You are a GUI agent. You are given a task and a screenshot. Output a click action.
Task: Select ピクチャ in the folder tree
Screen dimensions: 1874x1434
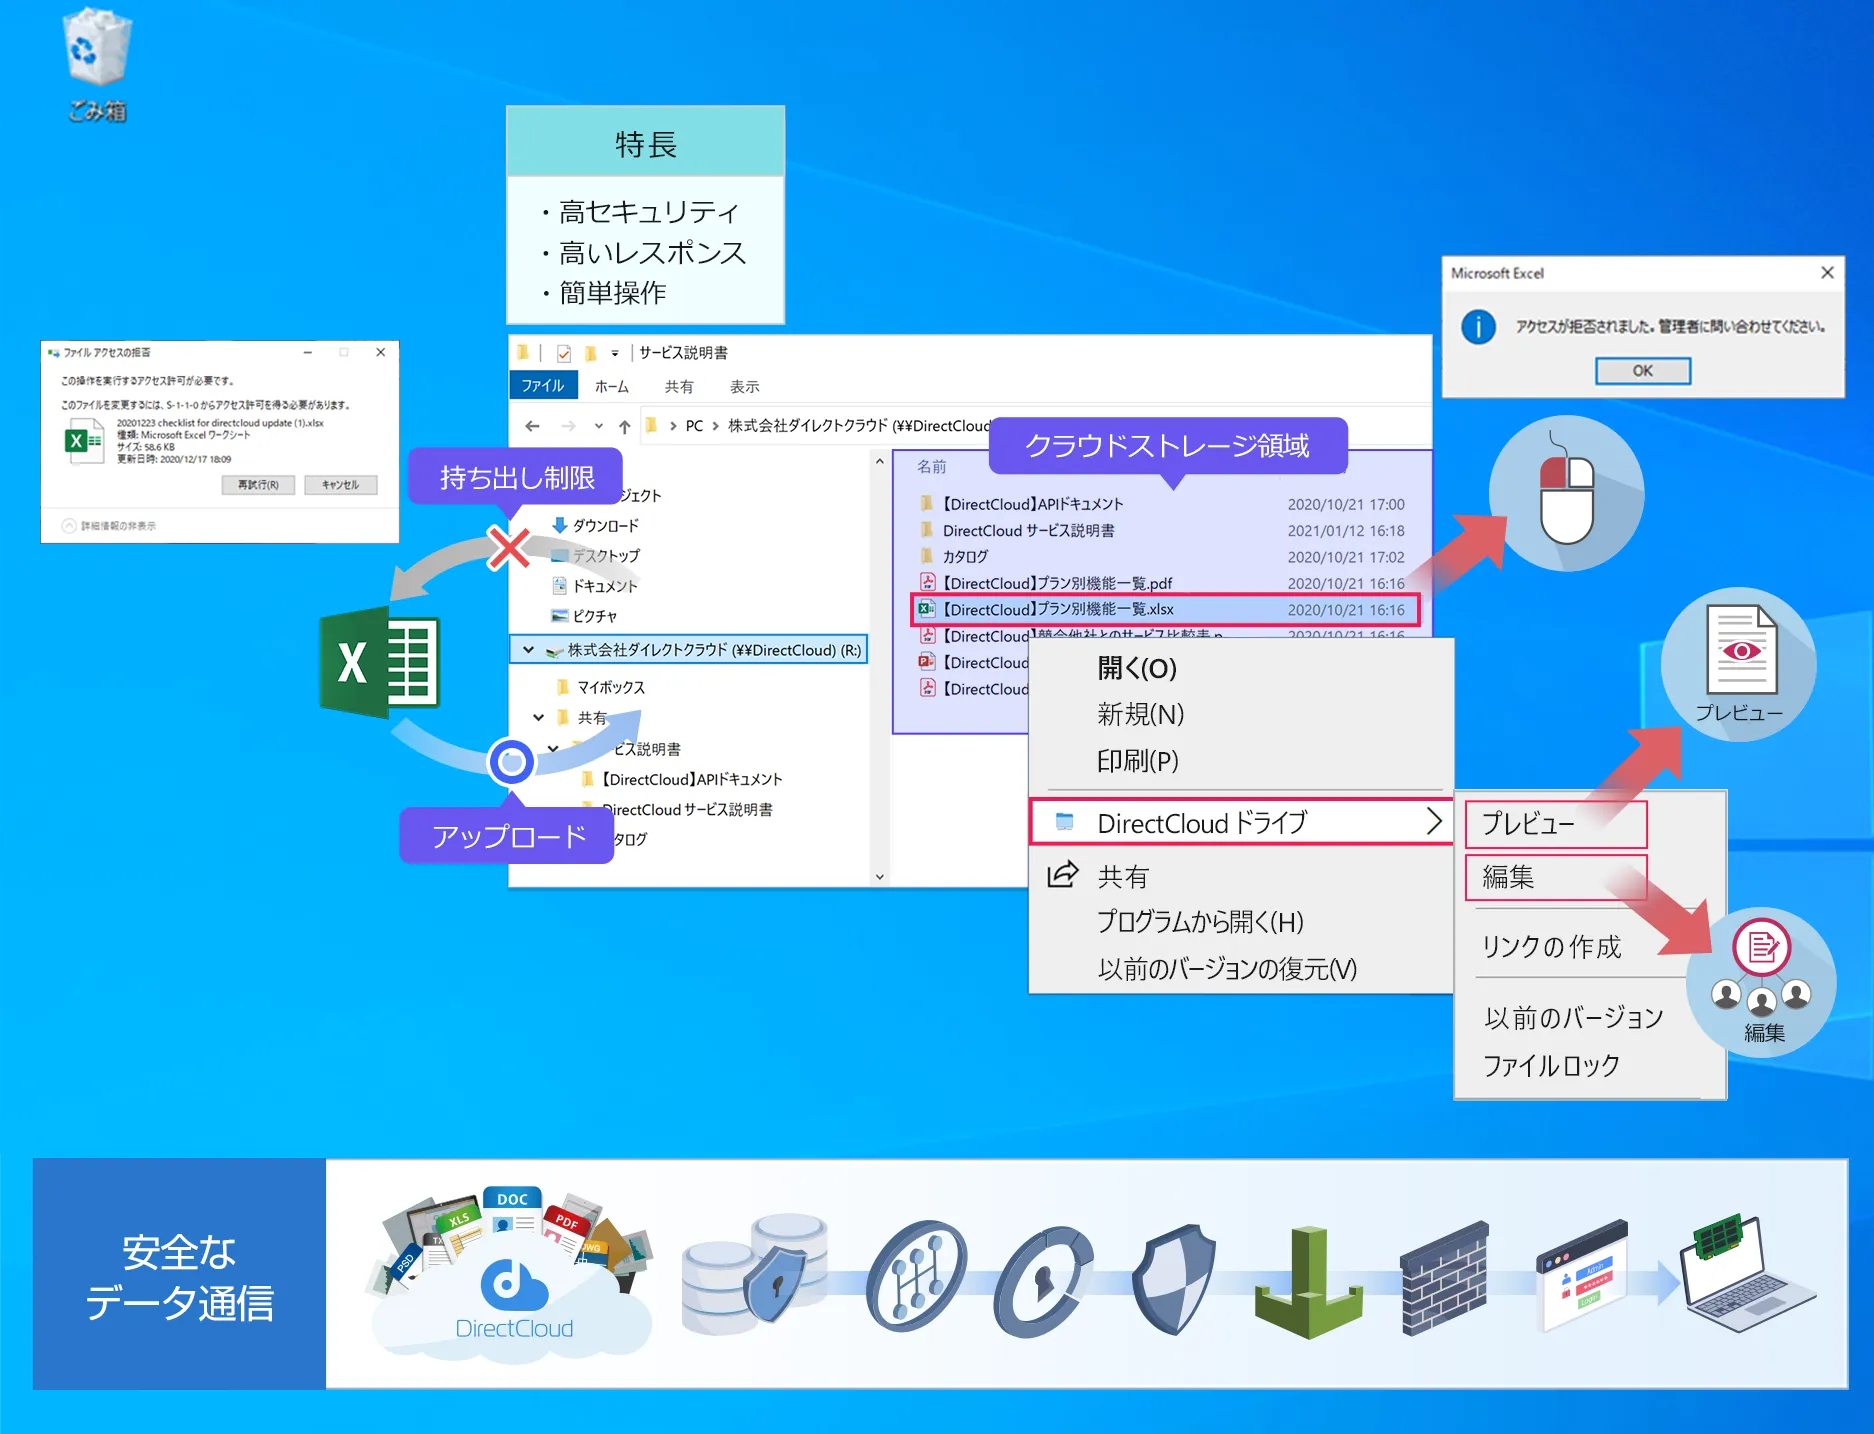tap(594, 616)
